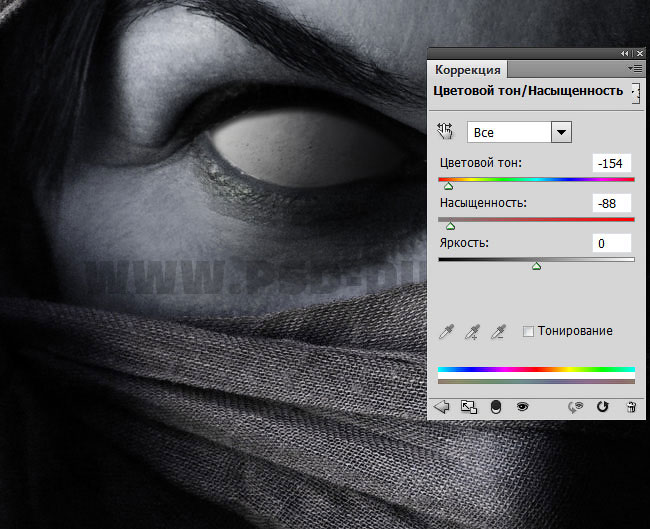Return to adjustment list with back arrow
The width and height of the screenshot is (650, 529).
441,407
